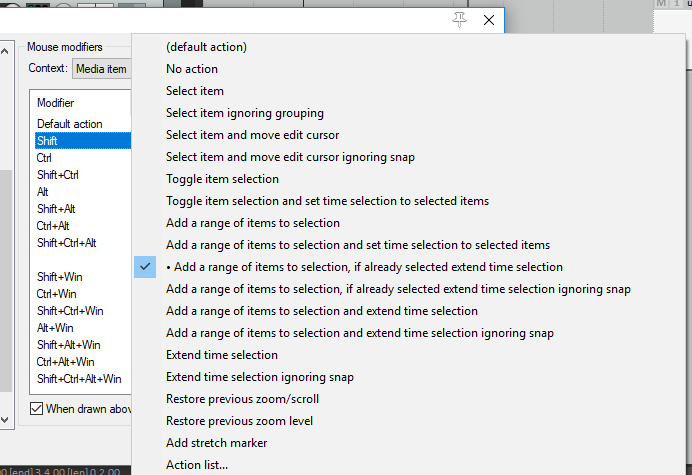Select 'Toggle item selection' menu entry

click(222, 179)
